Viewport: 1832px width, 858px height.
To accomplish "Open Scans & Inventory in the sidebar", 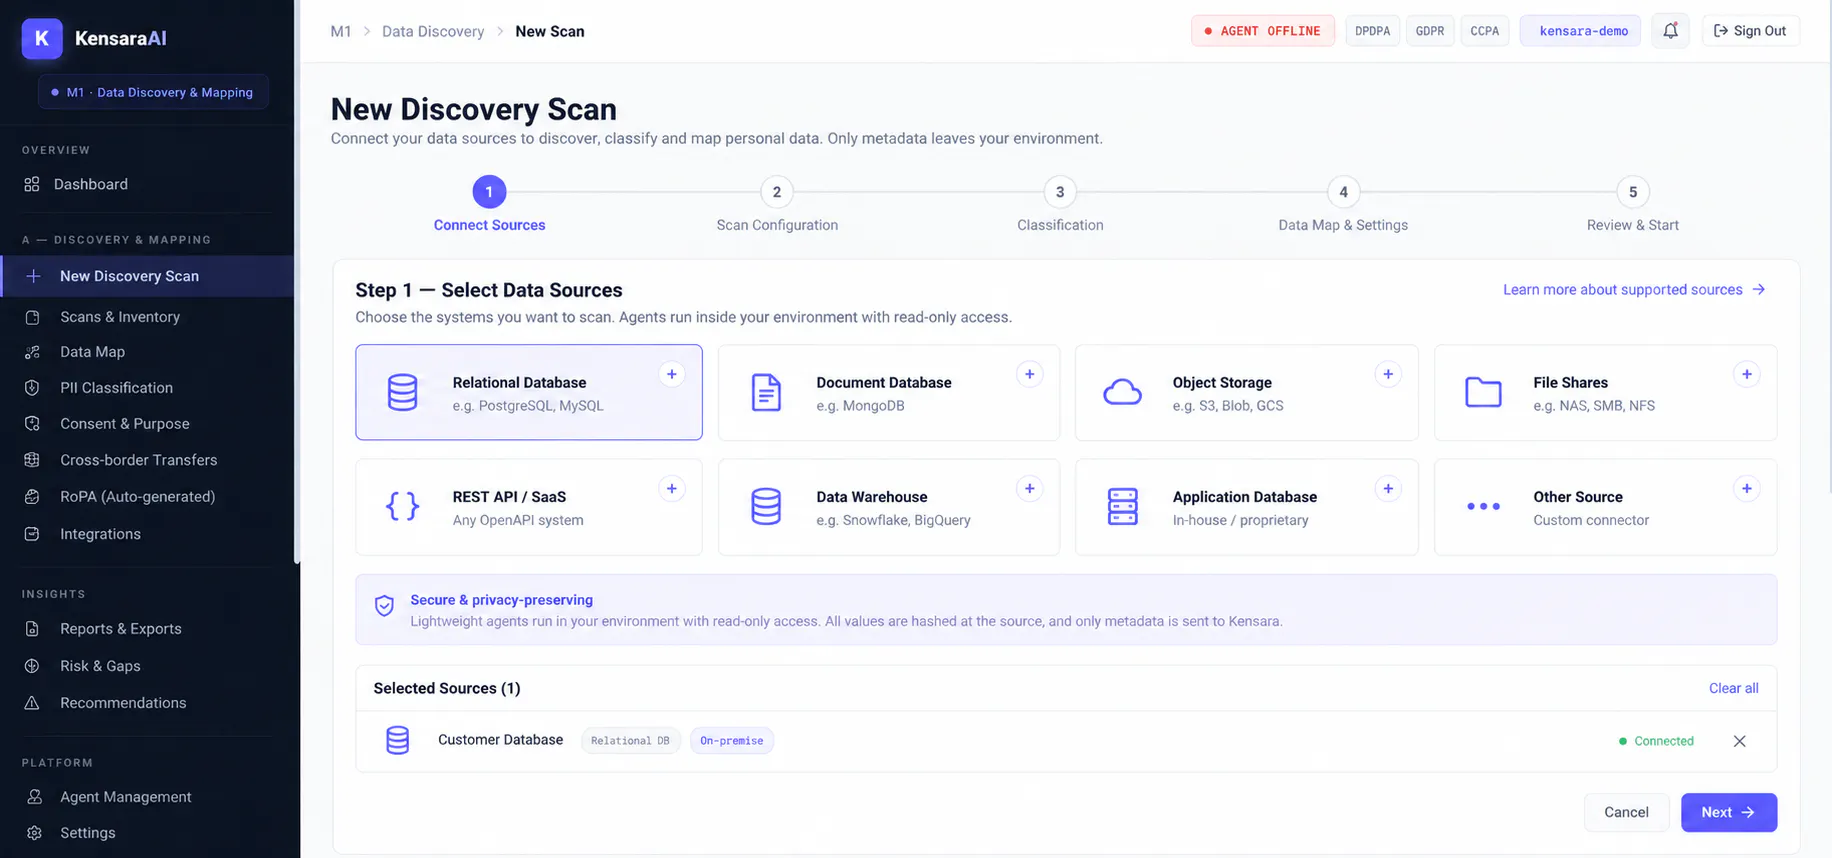I will pos(148,317).
